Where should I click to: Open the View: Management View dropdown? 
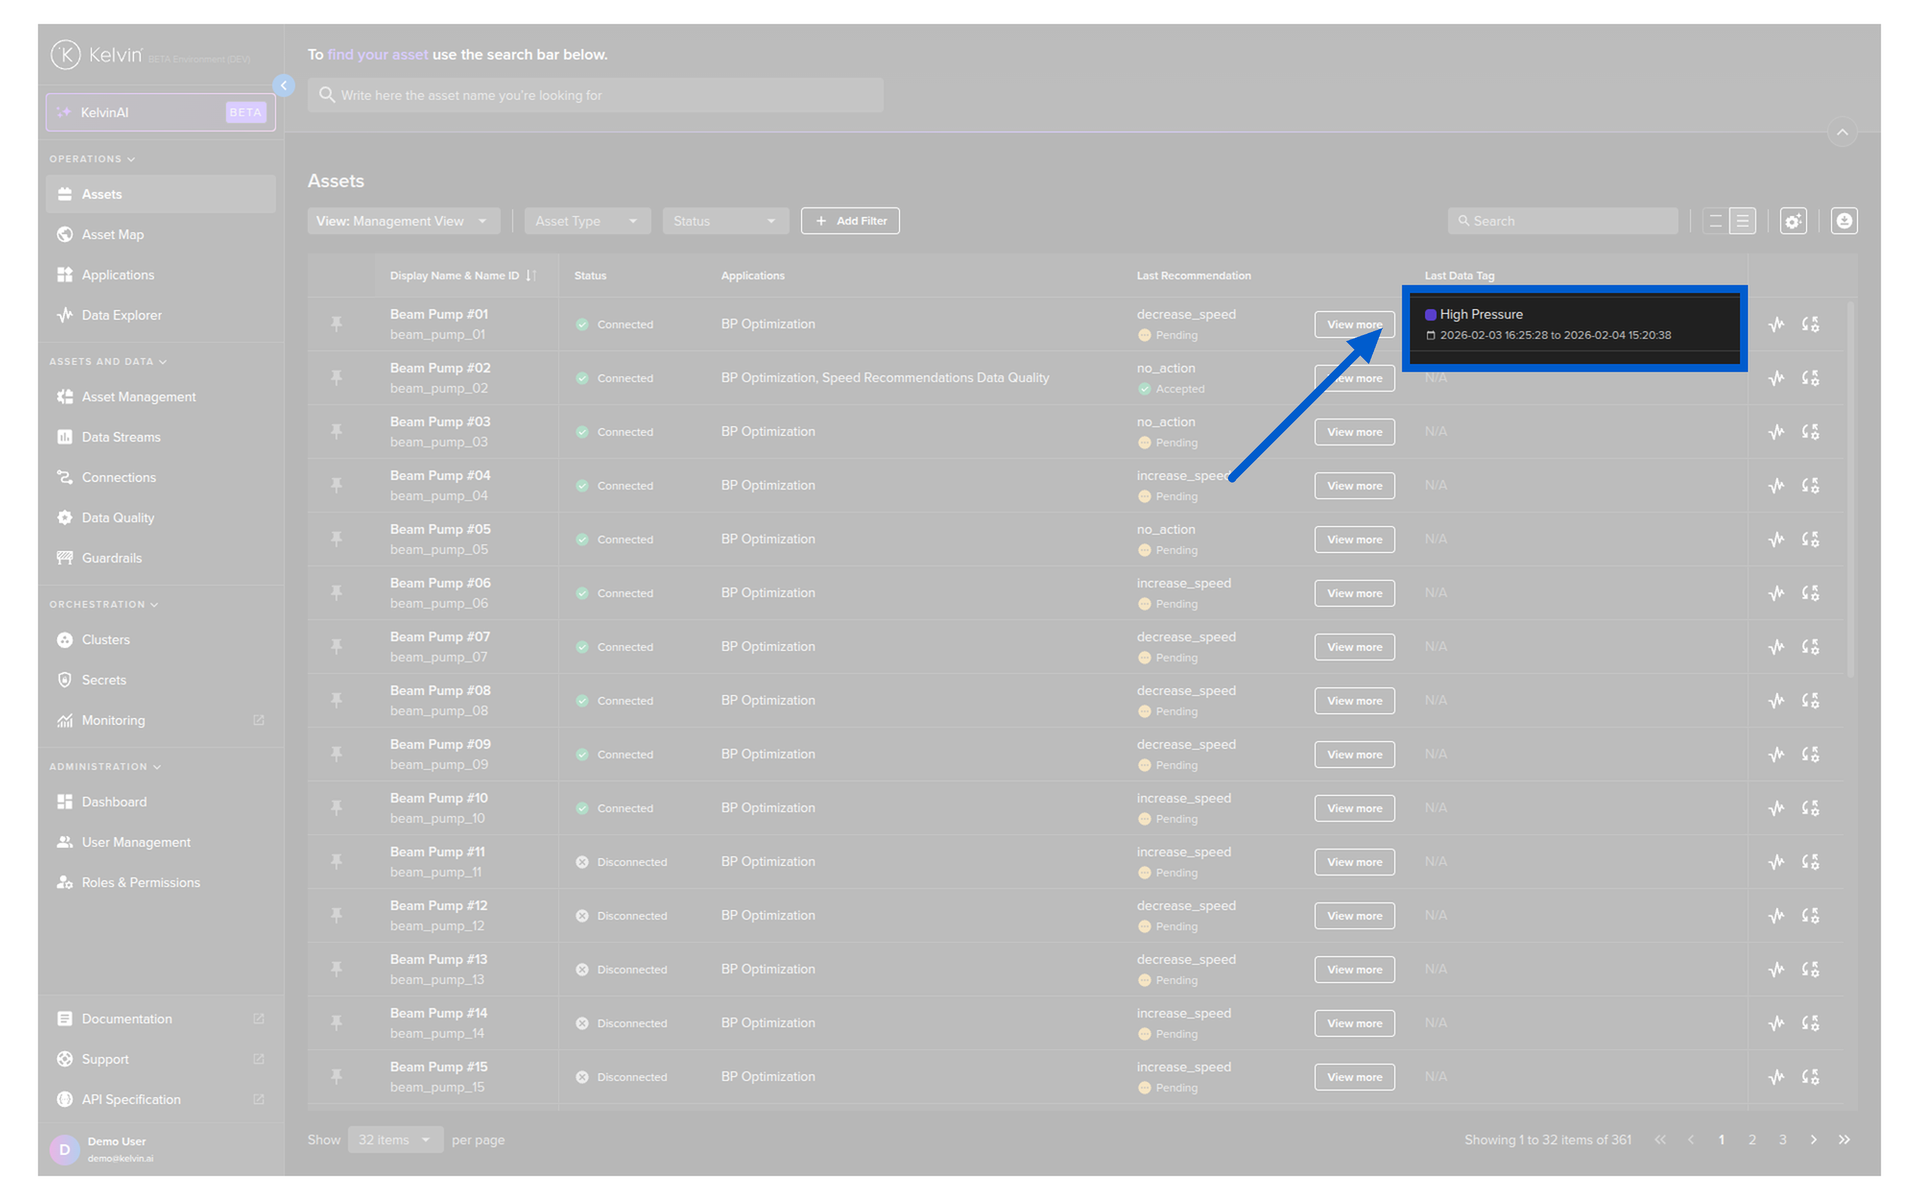[401, 221]
